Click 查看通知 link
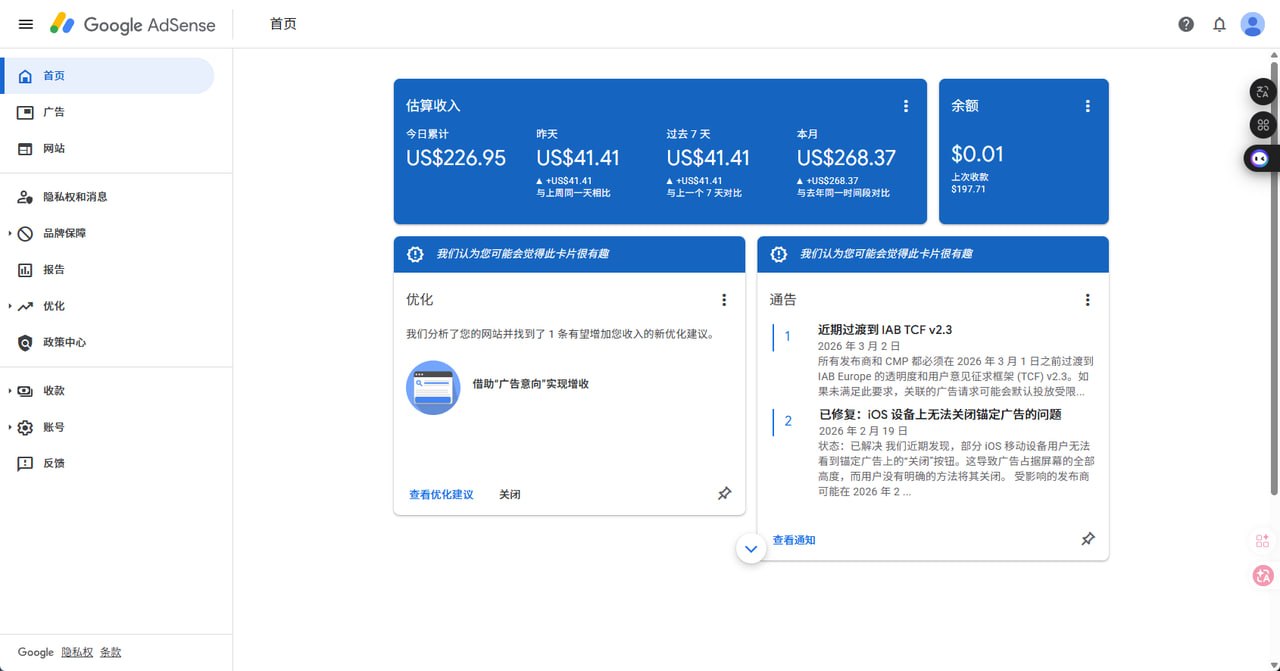The image size is (1280, 671). (x=794, y=540)
